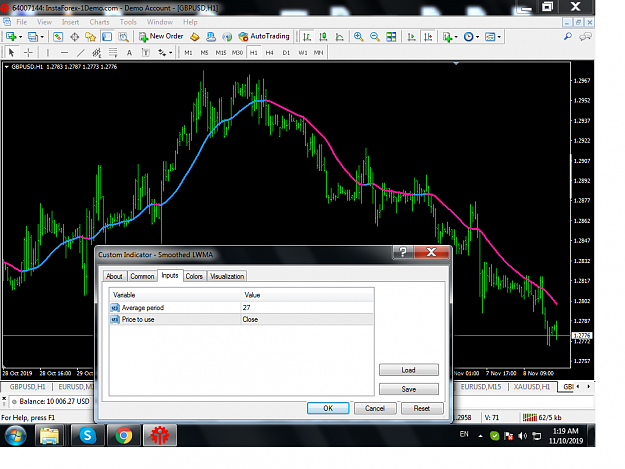
Task: Open the Charts menu
Action: pos(99,22)
